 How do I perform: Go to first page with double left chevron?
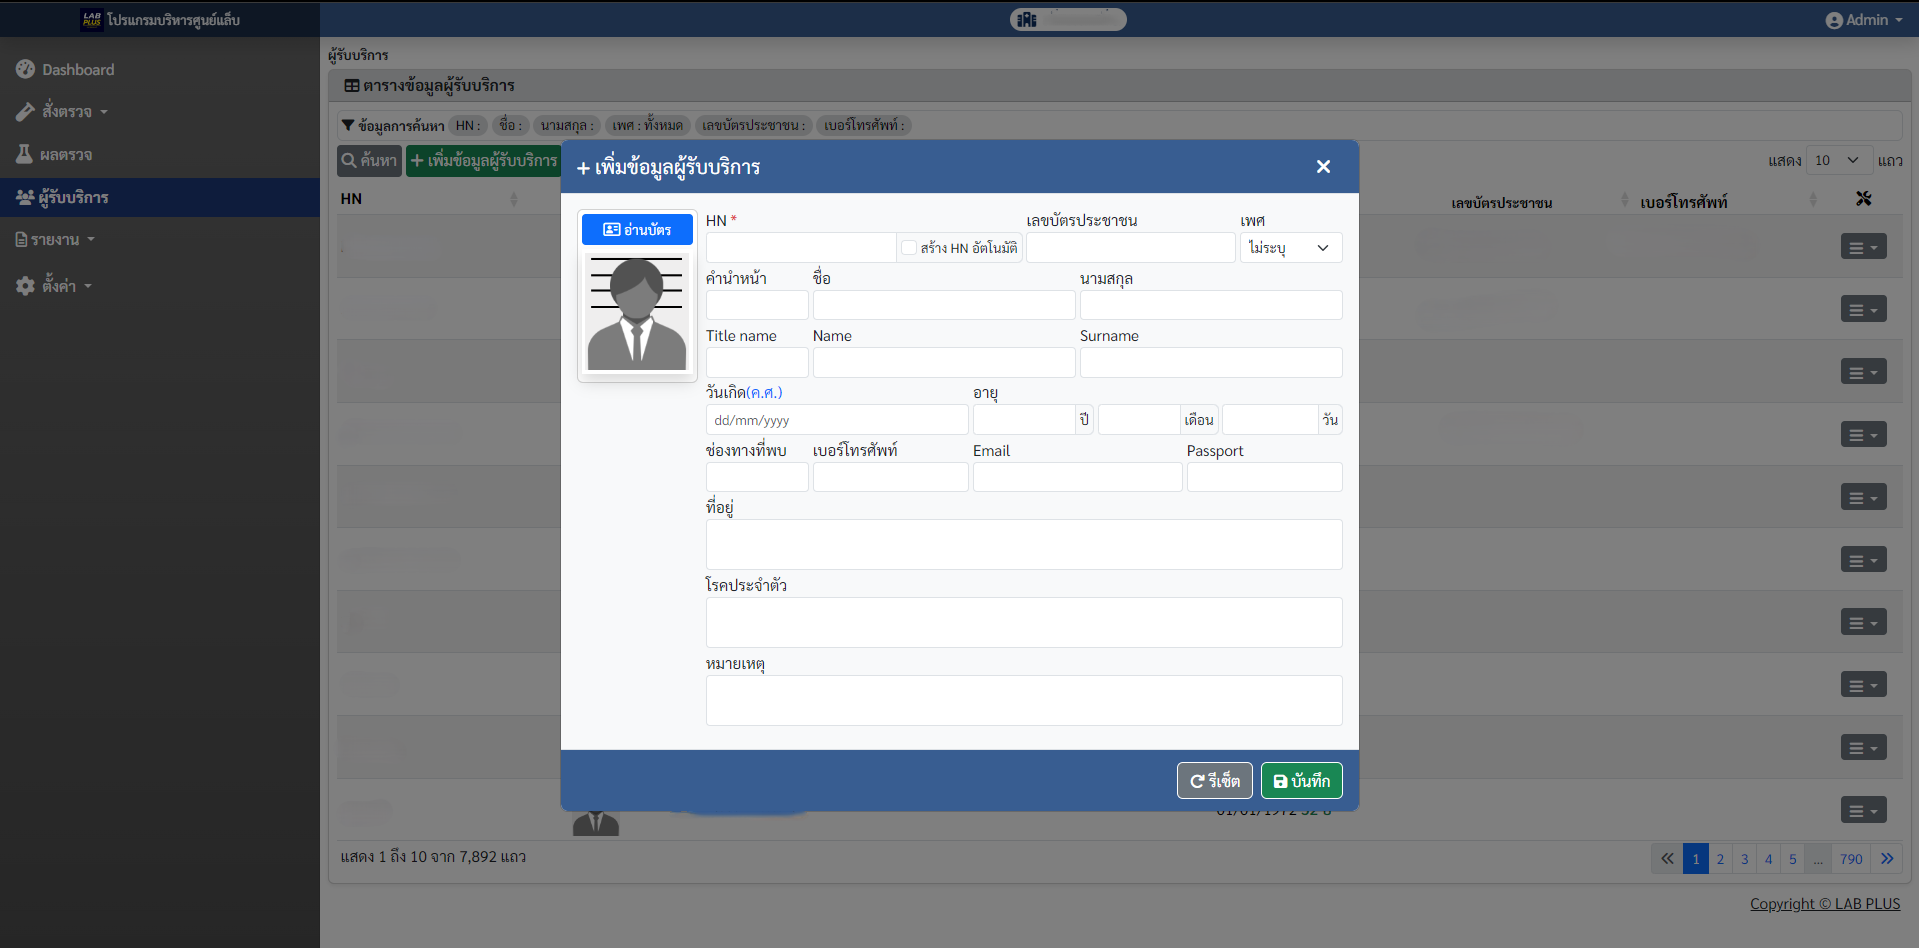pos(1667,859)
